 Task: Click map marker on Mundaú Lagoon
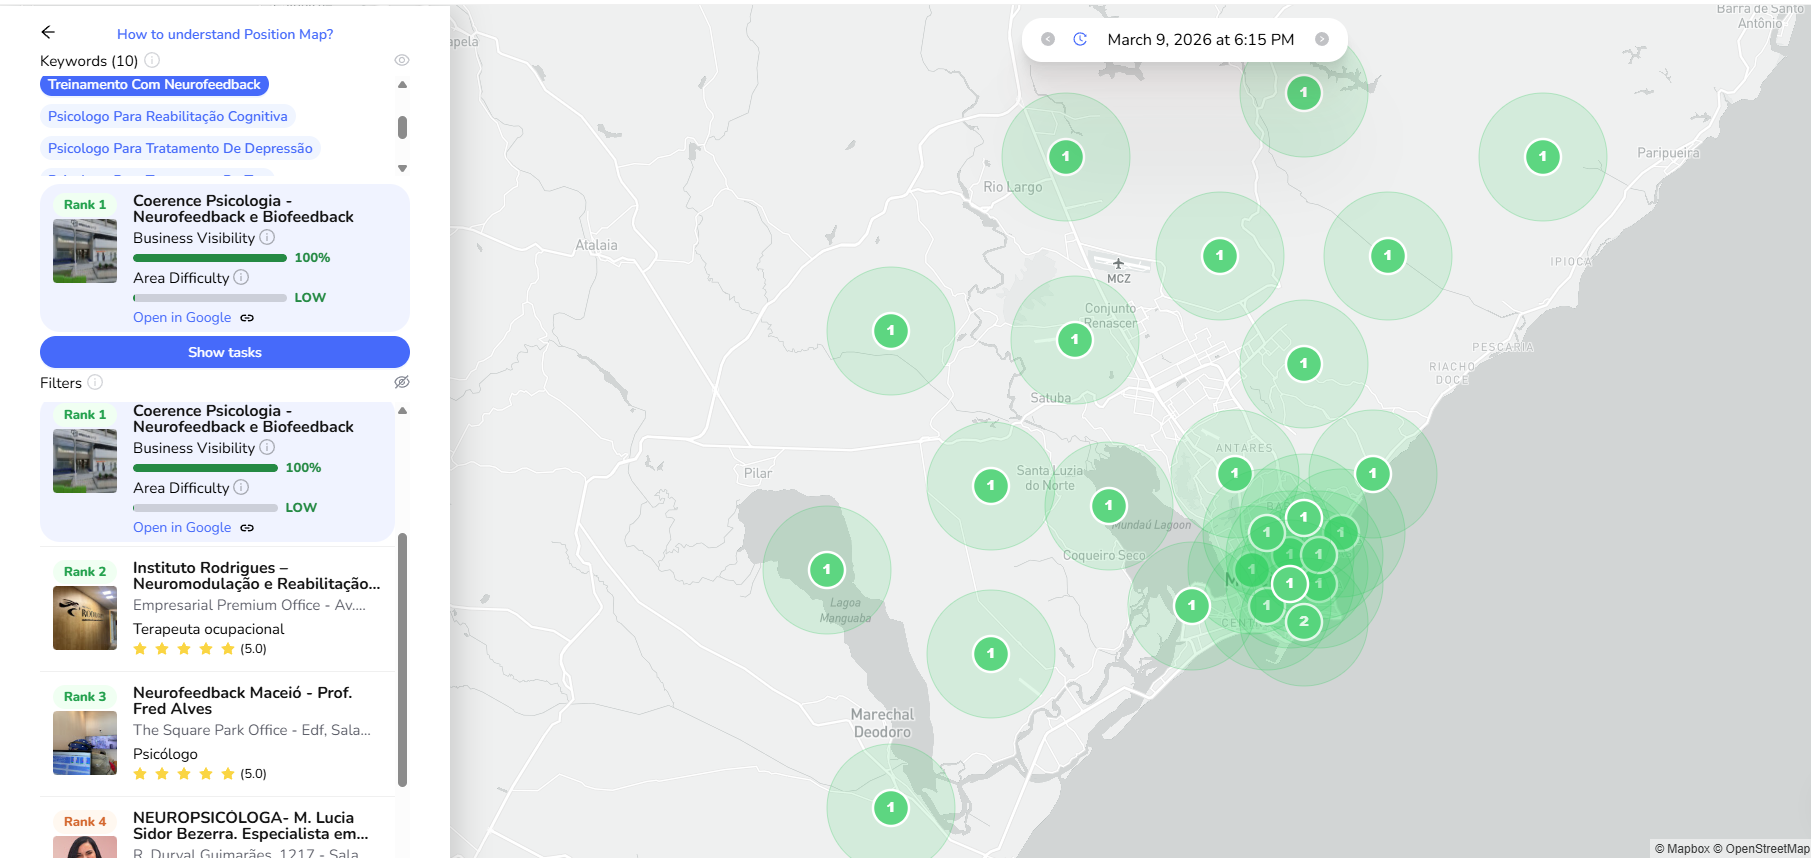pos(1109,506)
